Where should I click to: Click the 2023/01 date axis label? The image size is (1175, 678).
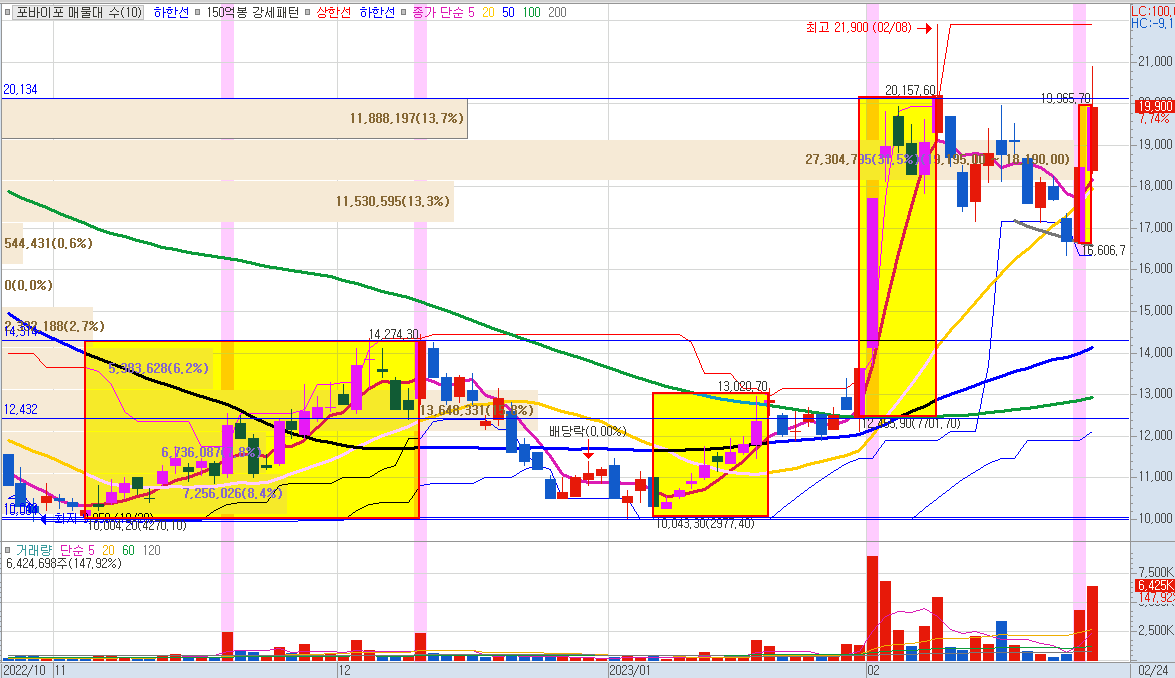tap(630, 670)
